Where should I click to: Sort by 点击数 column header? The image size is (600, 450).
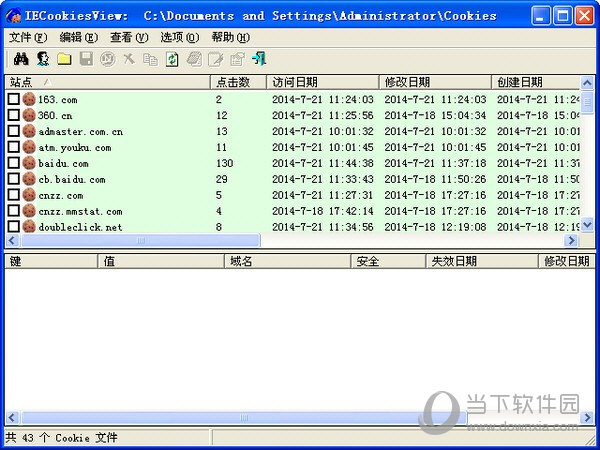pos(238,82)
